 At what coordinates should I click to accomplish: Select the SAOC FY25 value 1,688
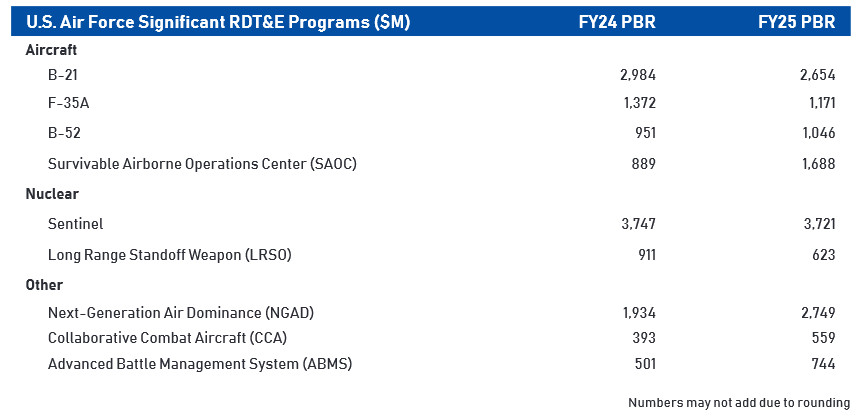pos(816,164)
